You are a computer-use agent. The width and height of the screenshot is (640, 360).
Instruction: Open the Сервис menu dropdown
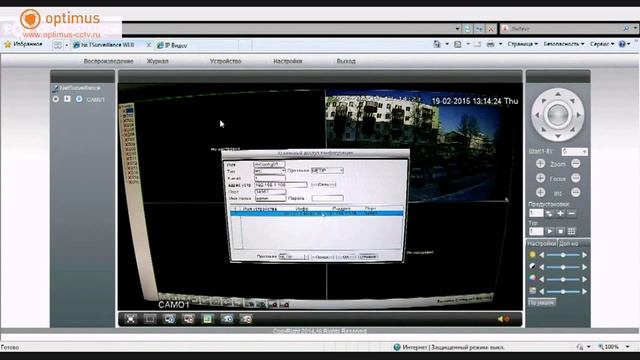pos(602,44)
